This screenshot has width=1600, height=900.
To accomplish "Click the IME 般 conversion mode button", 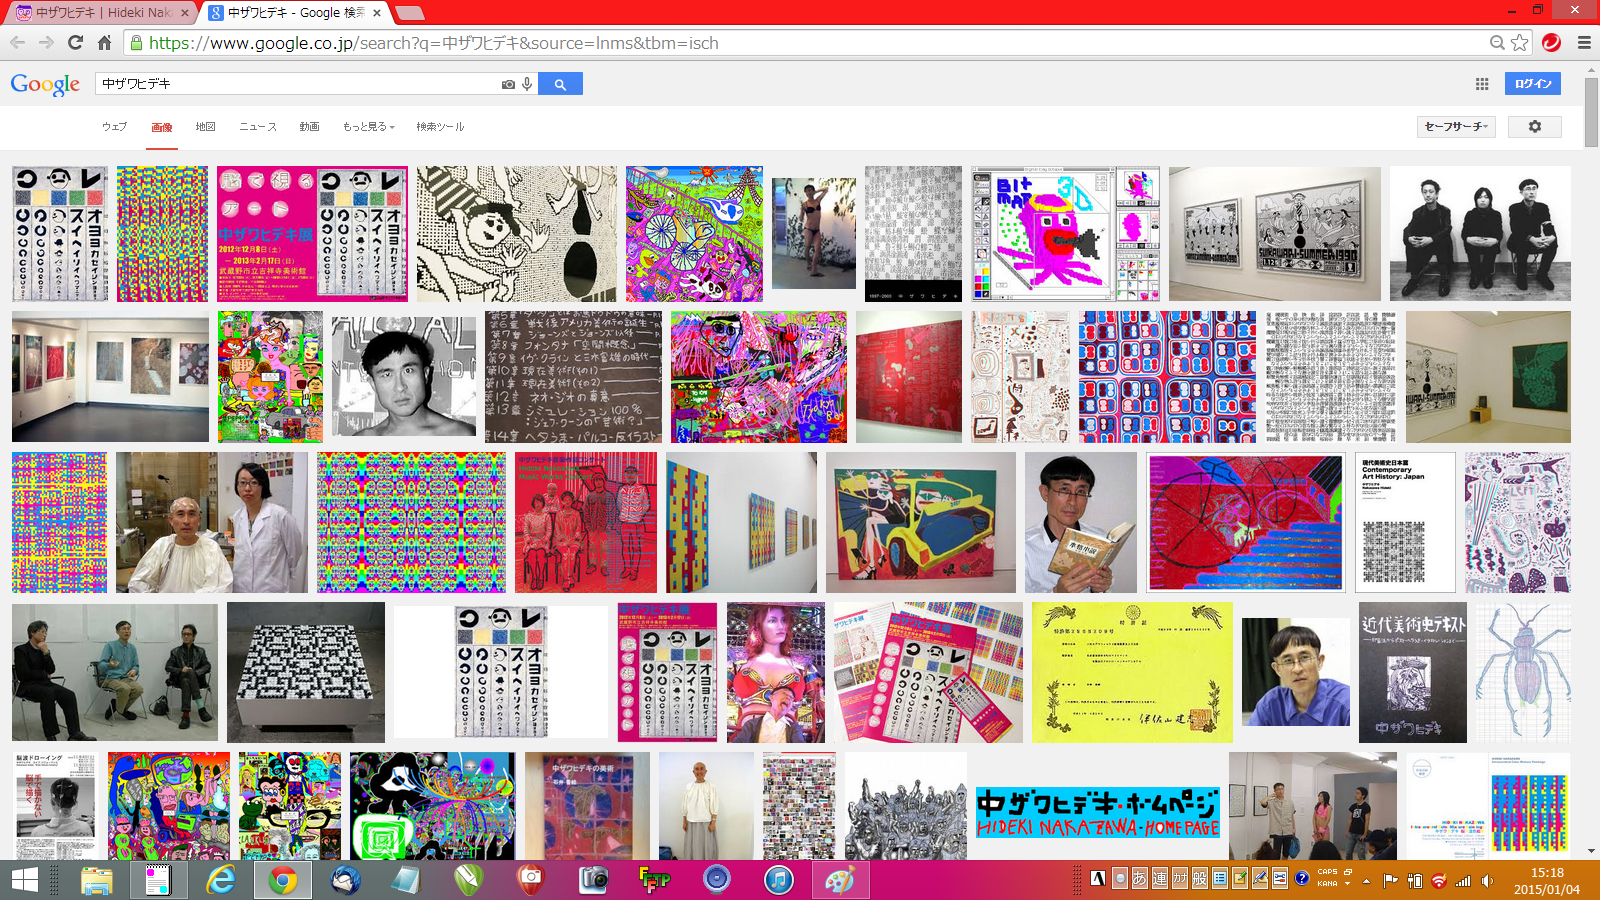I will 1200,879.
